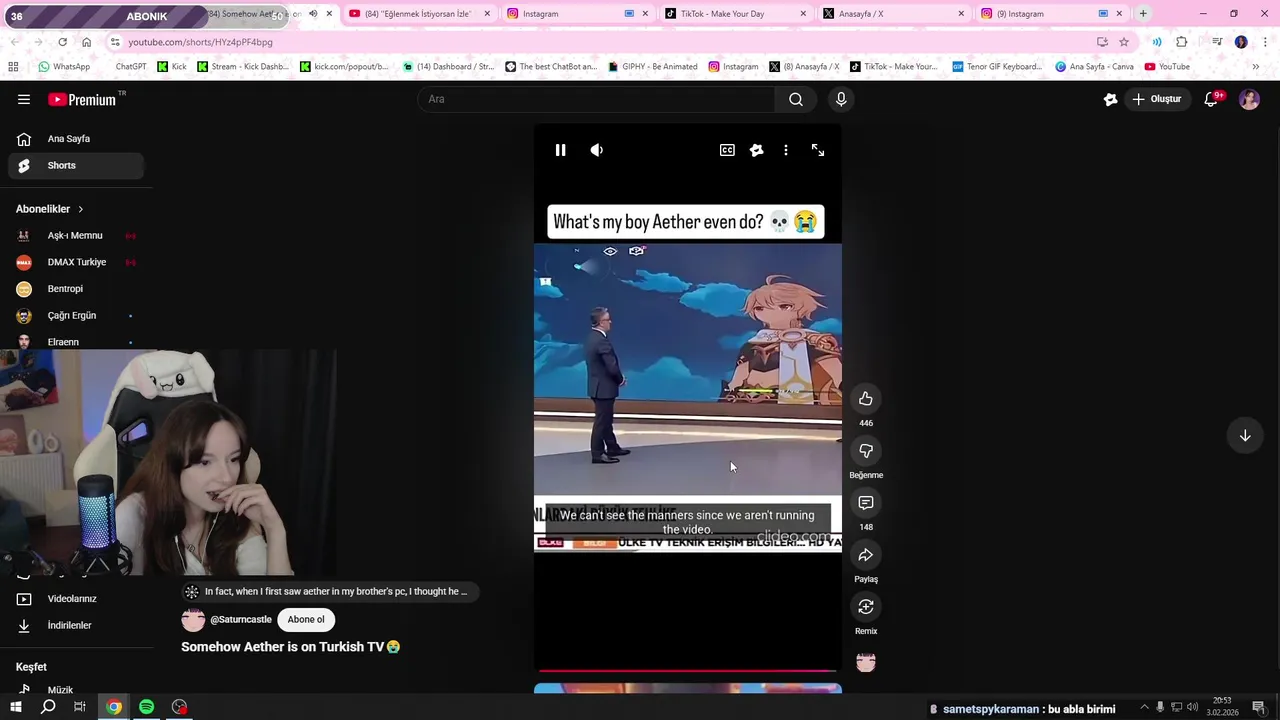Open @Saturncastle channel link

point(240,620)
